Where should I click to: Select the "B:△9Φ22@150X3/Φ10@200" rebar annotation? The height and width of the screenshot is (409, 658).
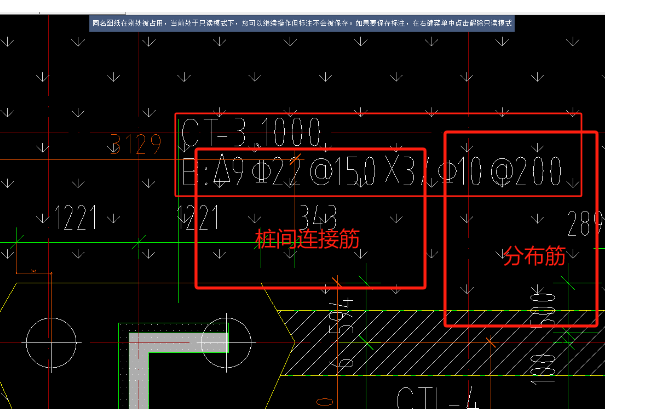(x=372, y=172)
